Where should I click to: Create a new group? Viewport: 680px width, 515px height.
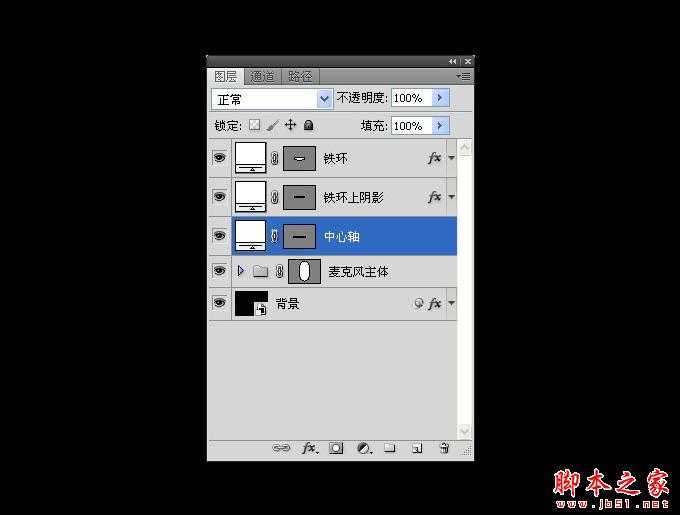(390, 447)
